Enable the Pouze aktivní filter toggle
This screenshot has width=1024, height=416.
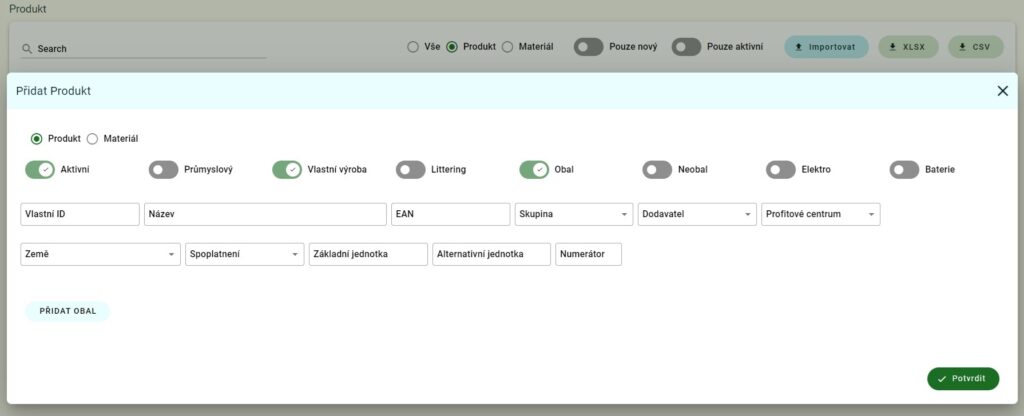(686, 47)
